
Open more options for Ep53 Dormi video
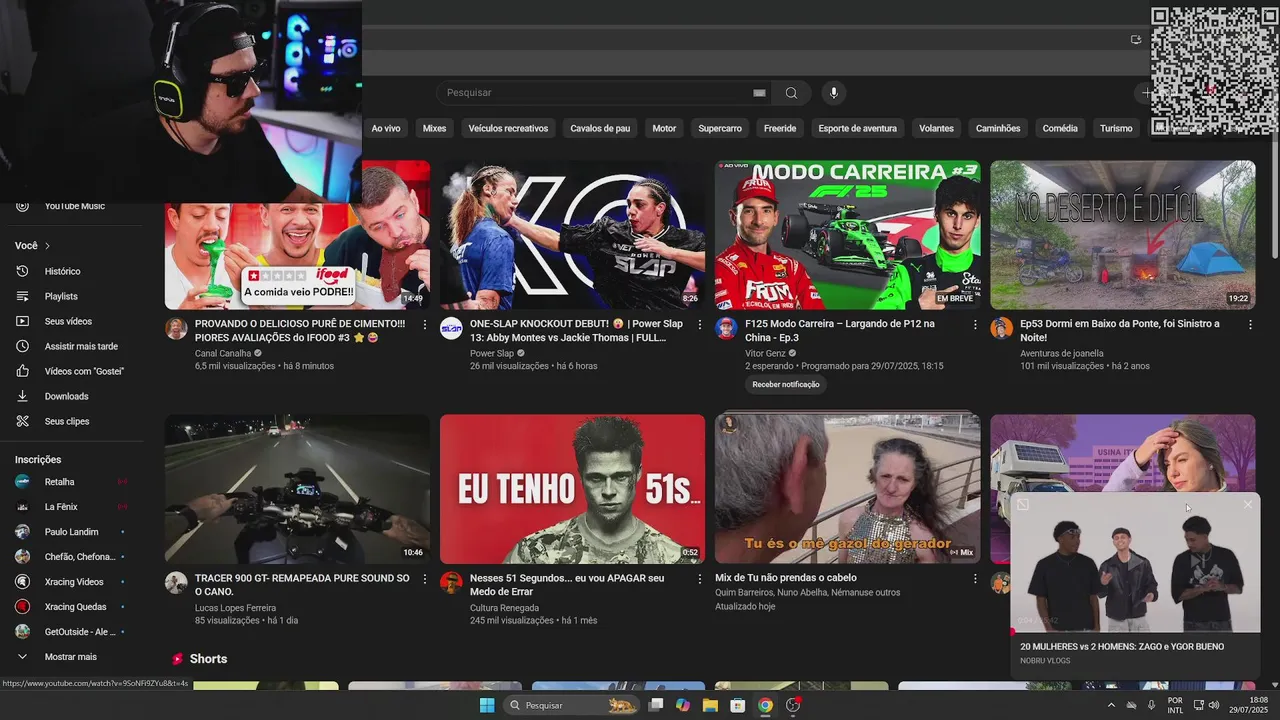[x=1250, y=325]
